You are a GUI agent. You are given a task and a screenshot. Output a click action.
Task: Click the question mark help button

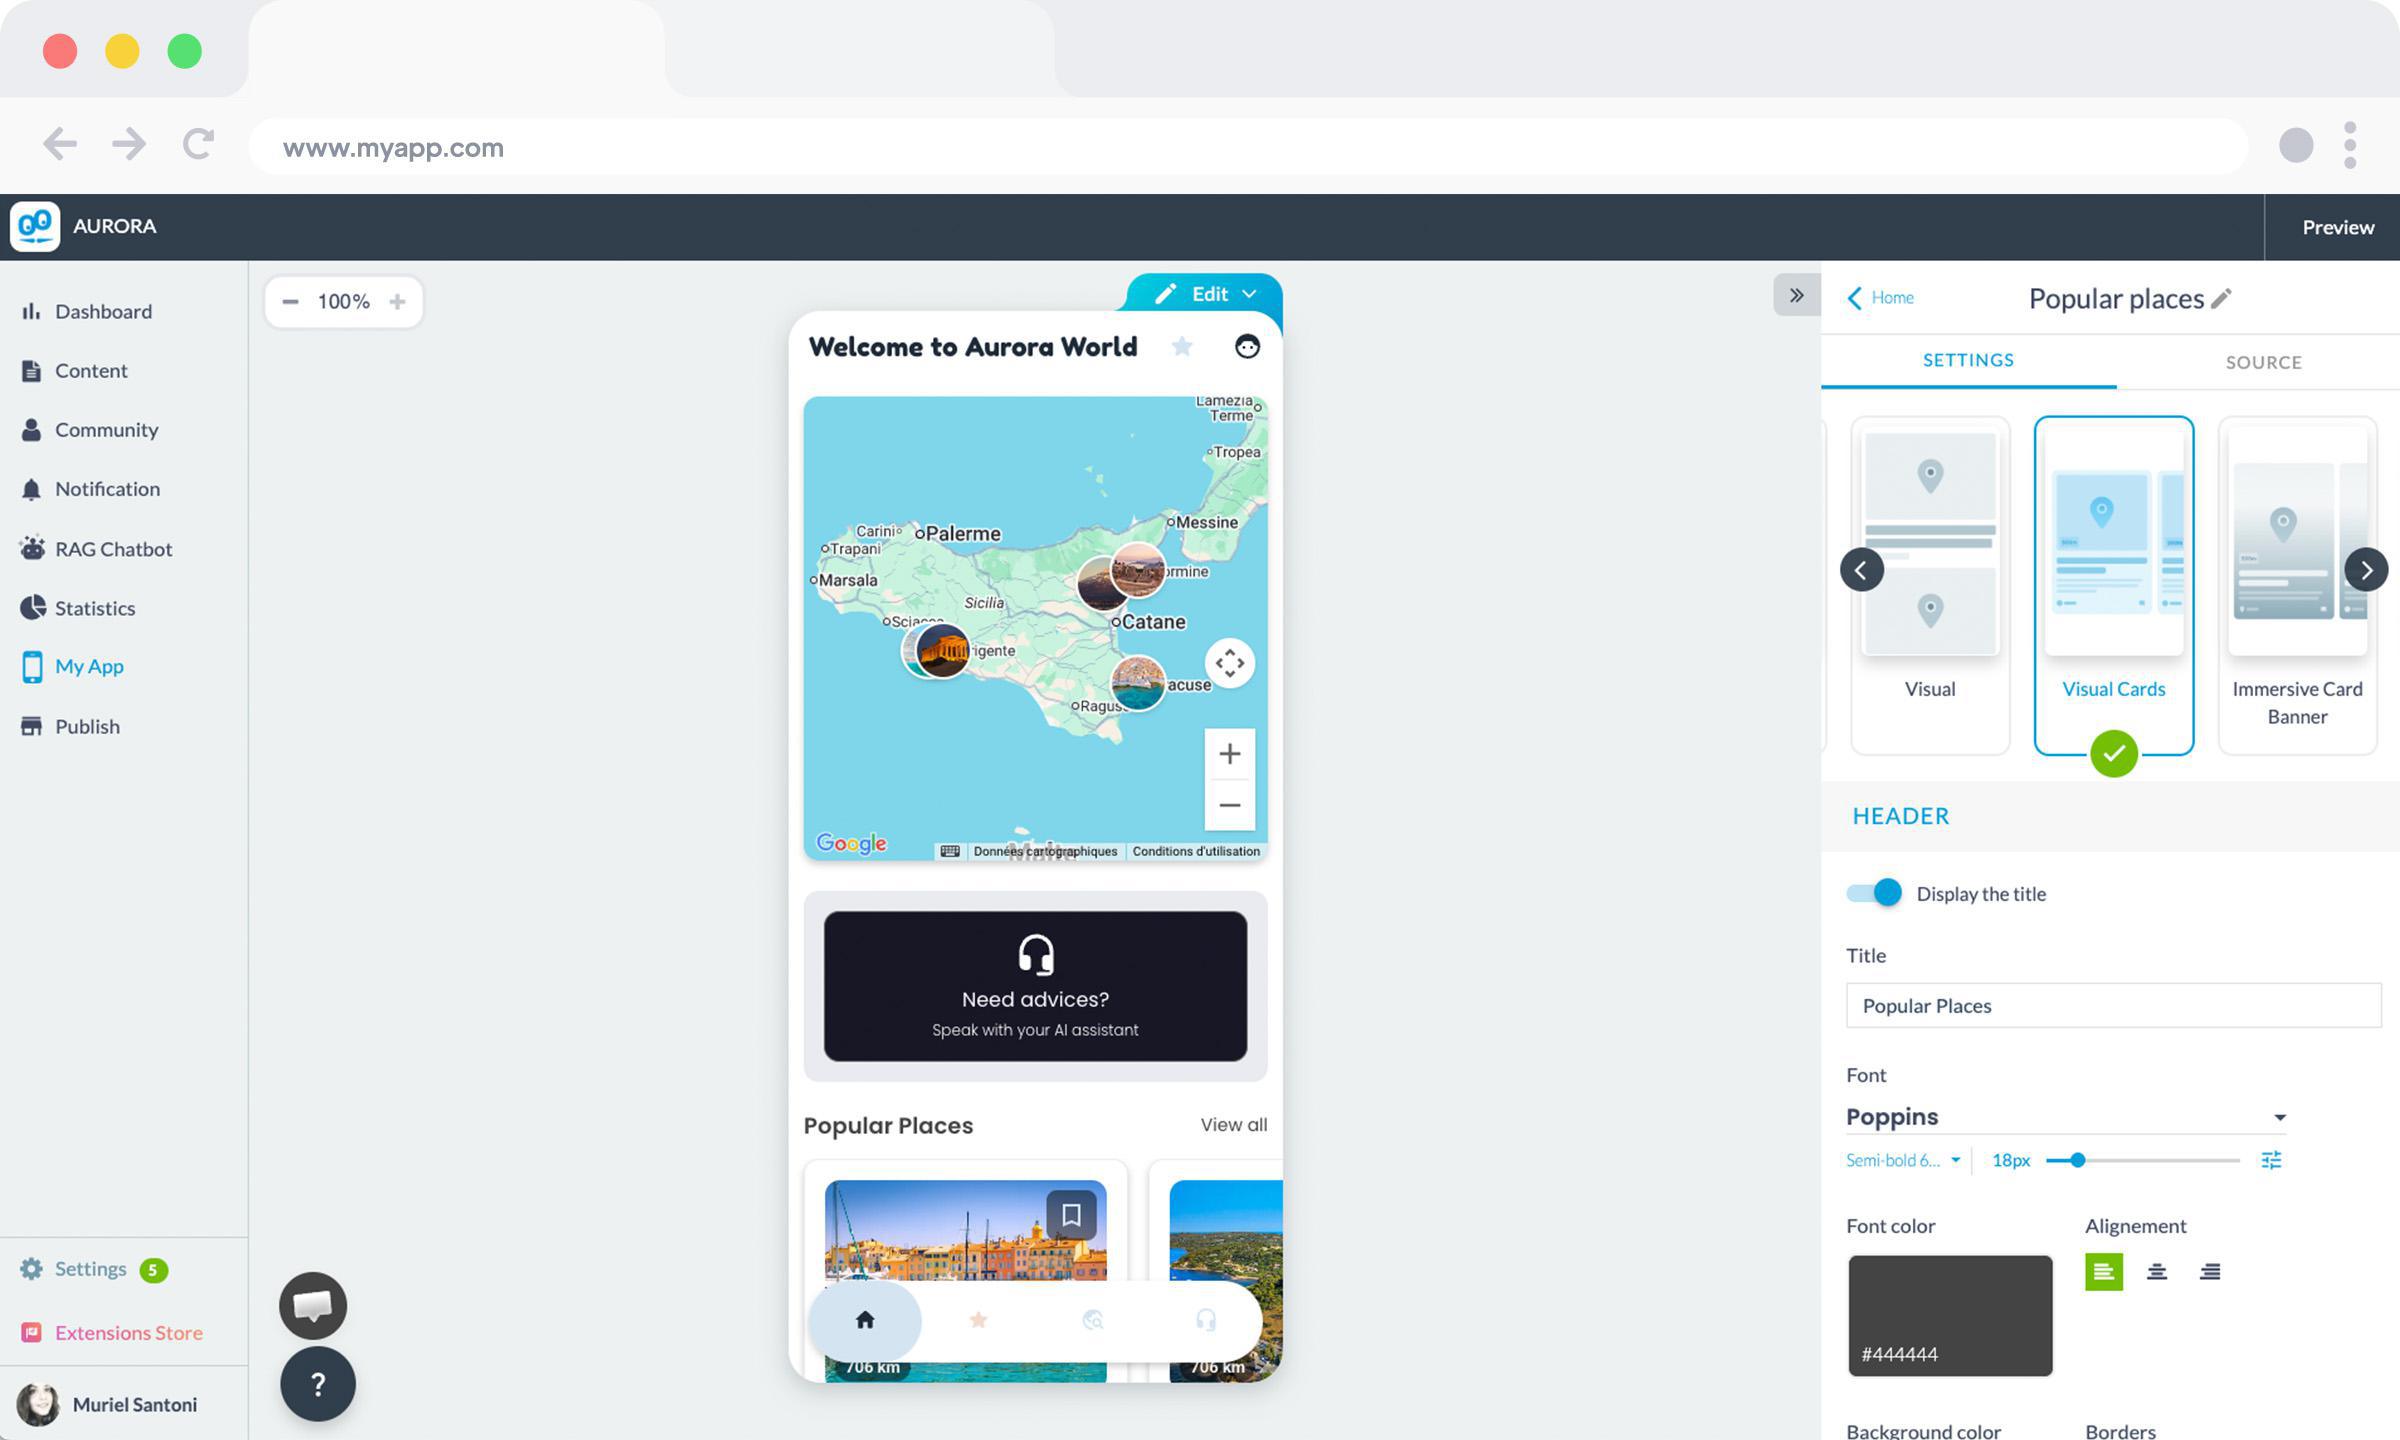(317, 1384)
